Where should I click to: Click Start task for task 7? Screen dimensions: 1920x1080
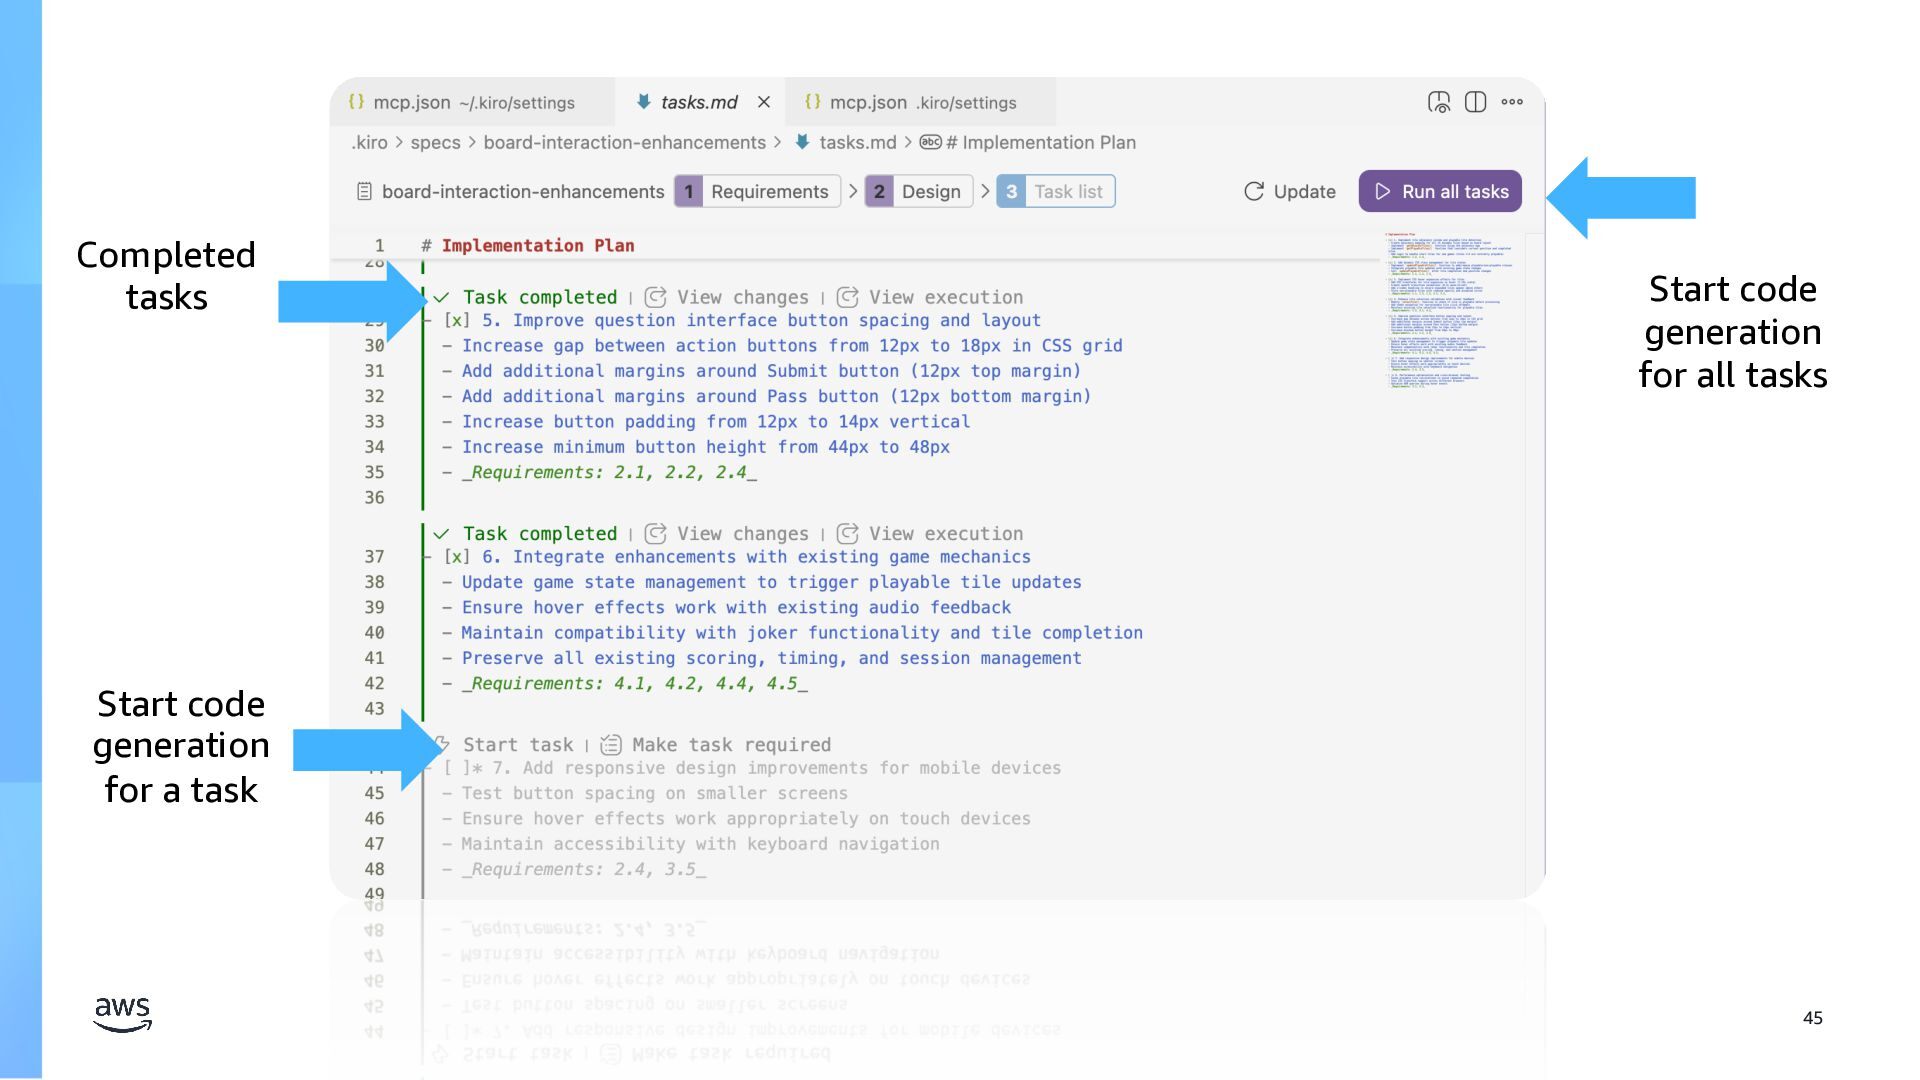[x=517, y=745]
